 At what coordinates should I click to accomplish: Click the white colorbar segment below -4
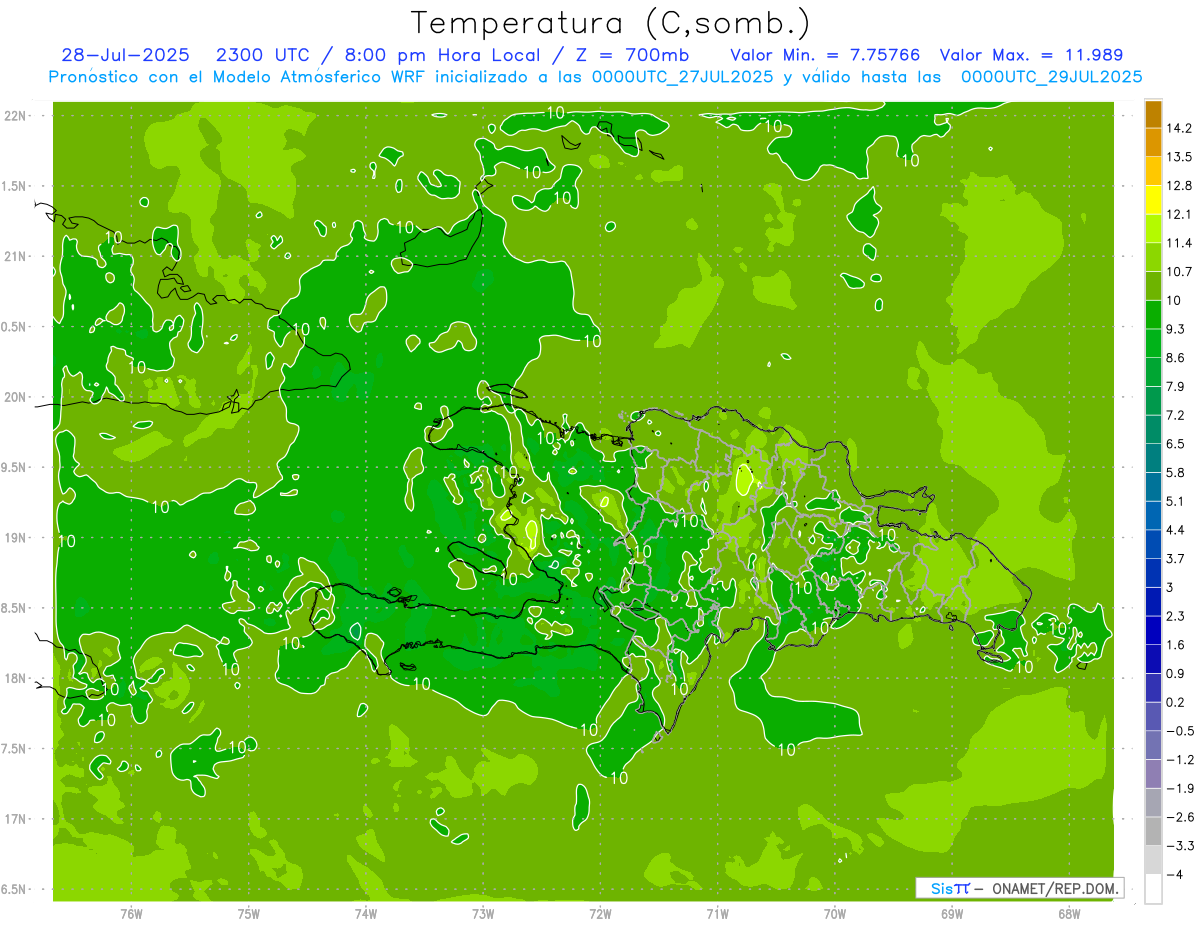1153,888
